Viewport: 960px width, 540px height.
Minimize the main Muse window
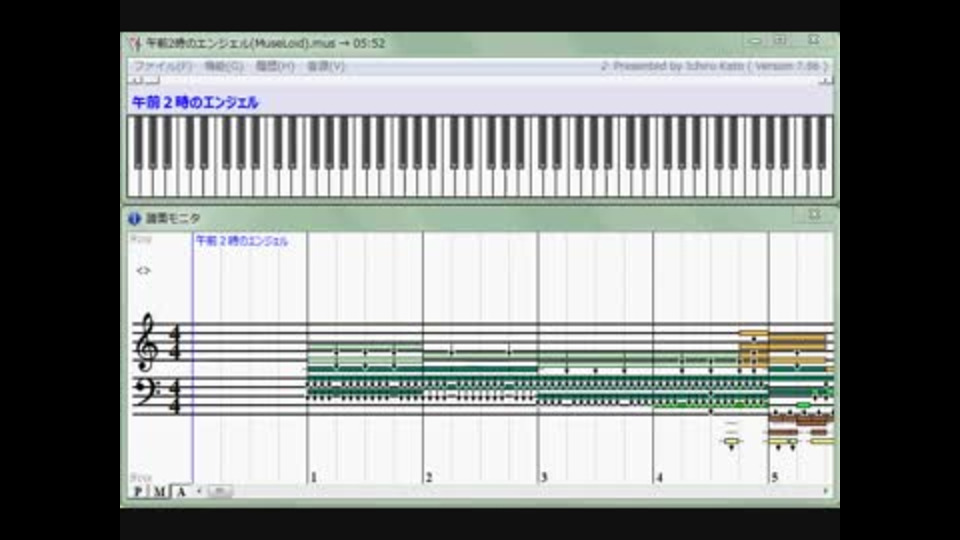pos(755,40)
